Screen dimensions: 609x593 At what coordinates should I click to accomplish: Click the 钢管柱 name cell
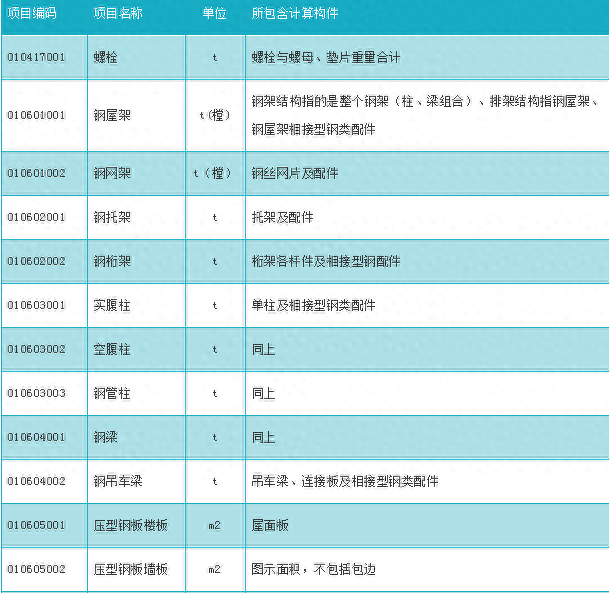(x=112, y=393)
